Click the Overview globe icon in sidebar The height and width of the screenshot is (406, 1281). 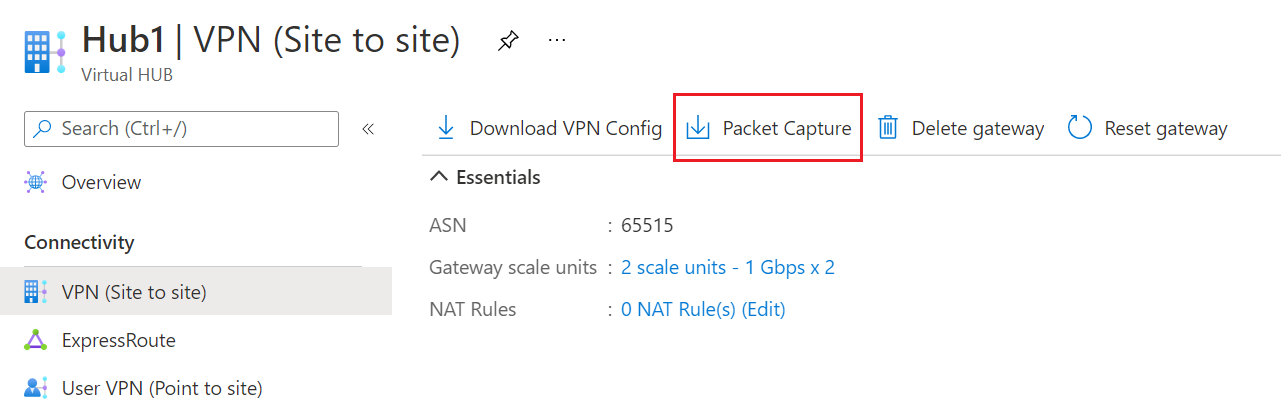(36, 183)
